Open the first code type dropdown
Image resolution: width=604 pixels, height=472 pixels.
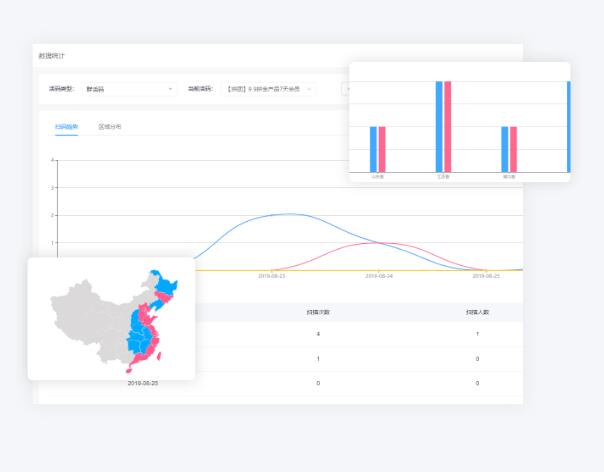click(x=129, y=89)
